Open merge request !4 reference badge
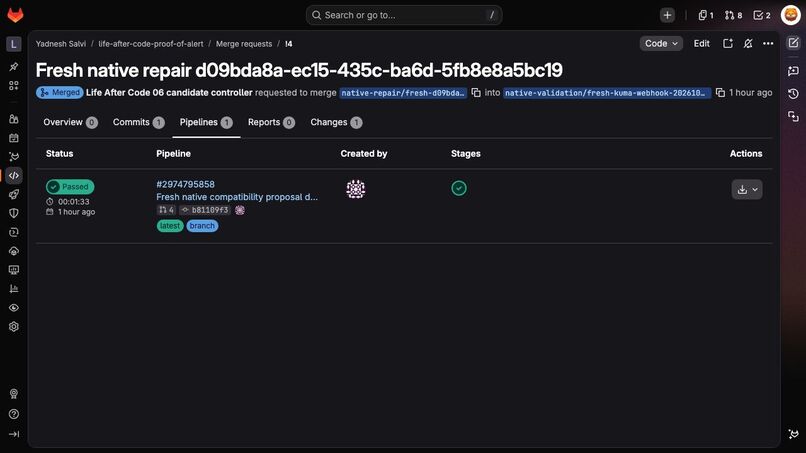Screen dimensions: 806x453 pyautogui.click(x=167, y=210)
